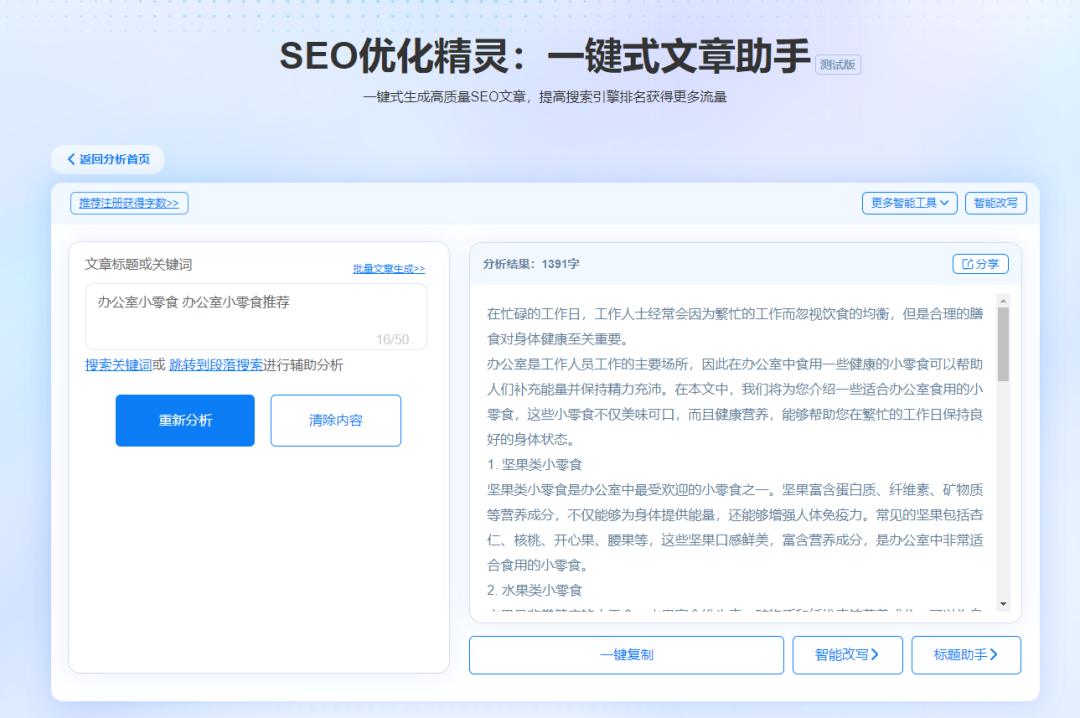Click the arrow icon after 标题助手
This screenshot has width=1080, height=718.
[x=995, y=655]
